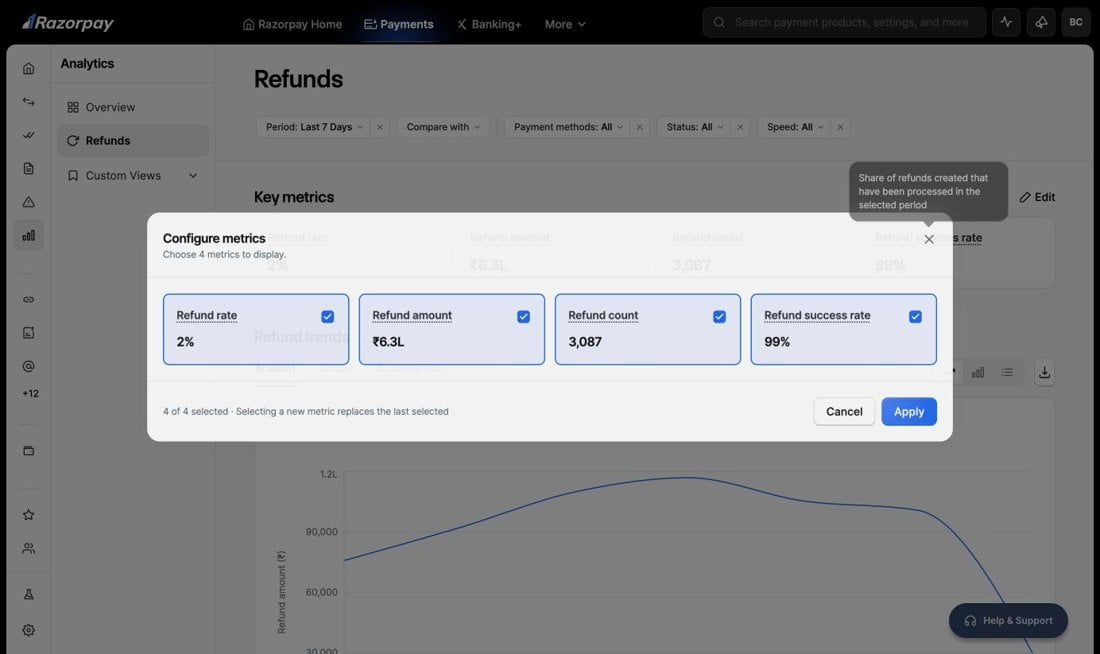Open the document icon in sidebar
The height and width of the screenshot is (654, 1100).
point(28,168)
